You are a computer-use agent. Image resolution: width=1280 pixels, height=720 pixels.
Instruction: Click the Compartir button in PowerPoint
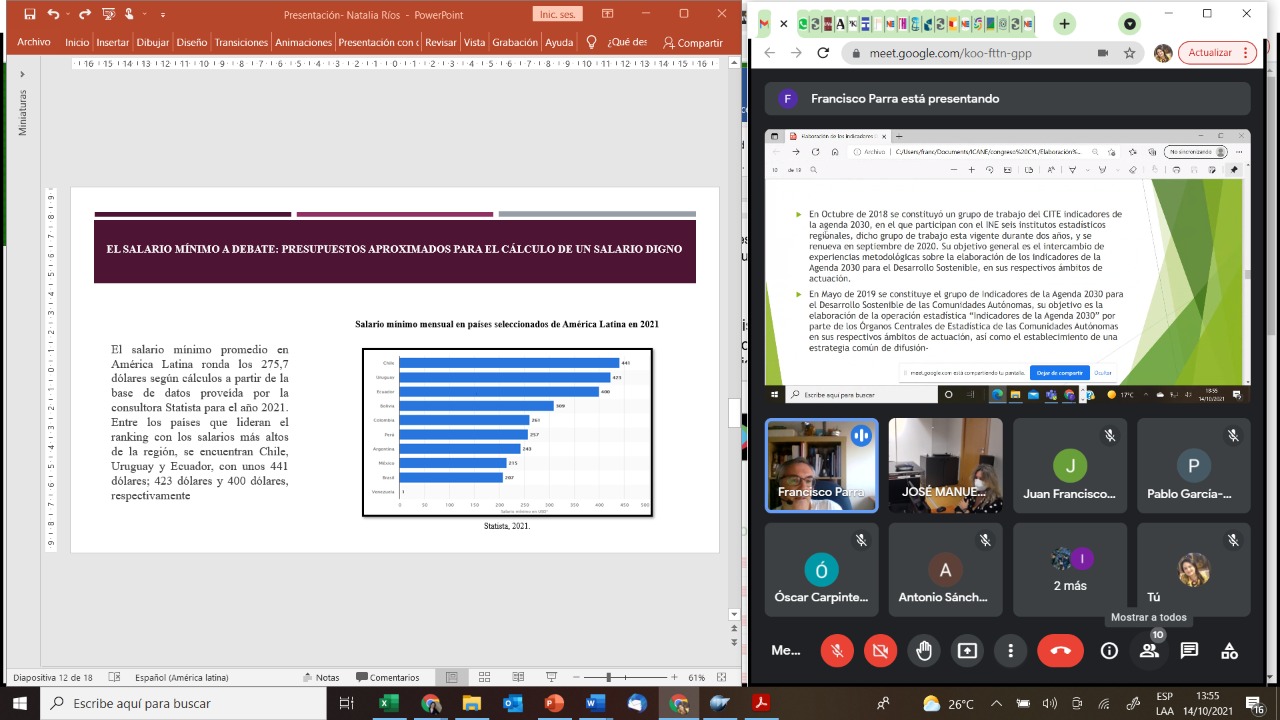pos(692,43)
